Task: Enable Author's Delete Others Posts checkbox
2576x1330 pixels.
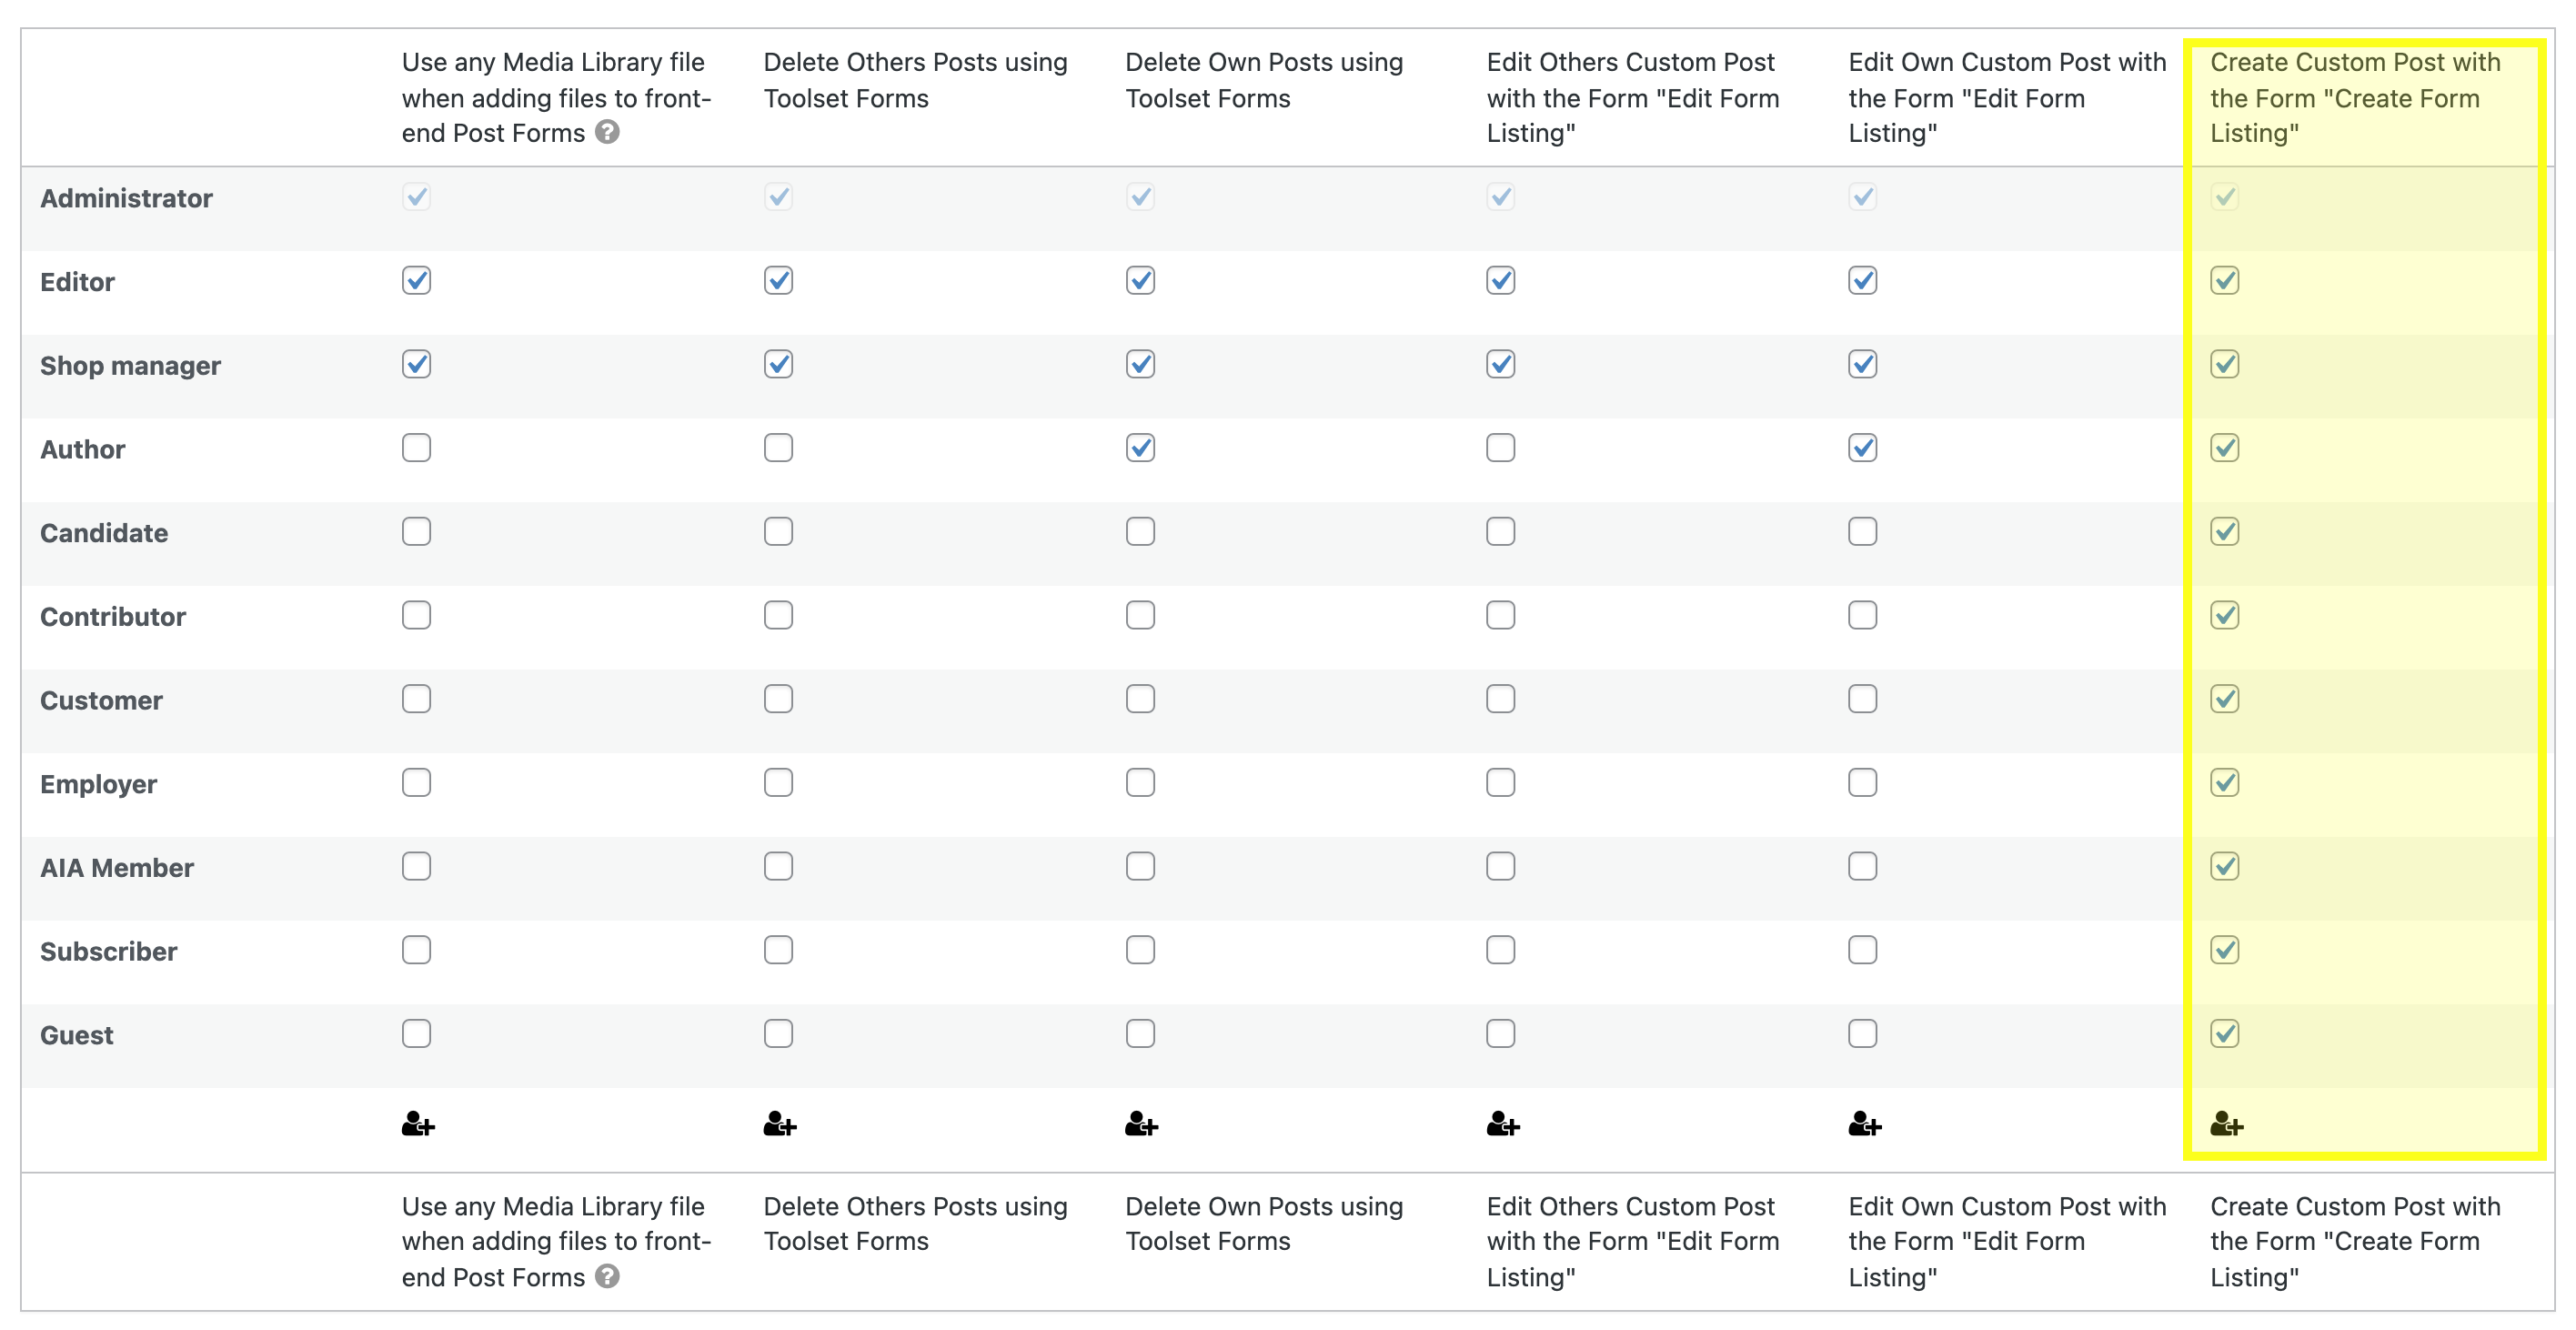Action: 779,447
